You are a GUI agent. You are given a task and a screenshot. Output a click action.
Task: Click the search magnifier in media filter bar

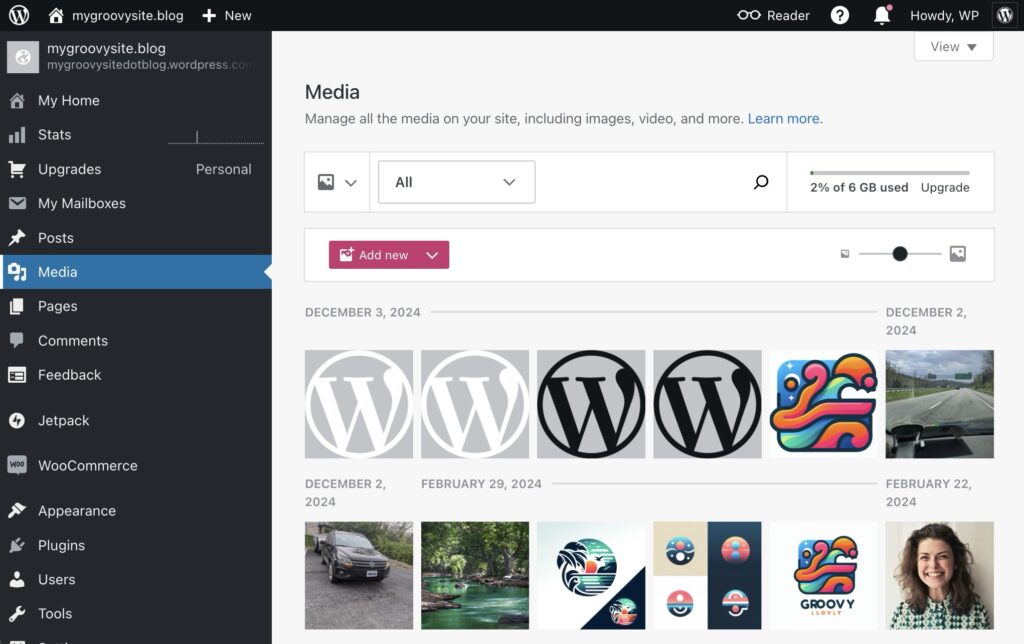761,182
